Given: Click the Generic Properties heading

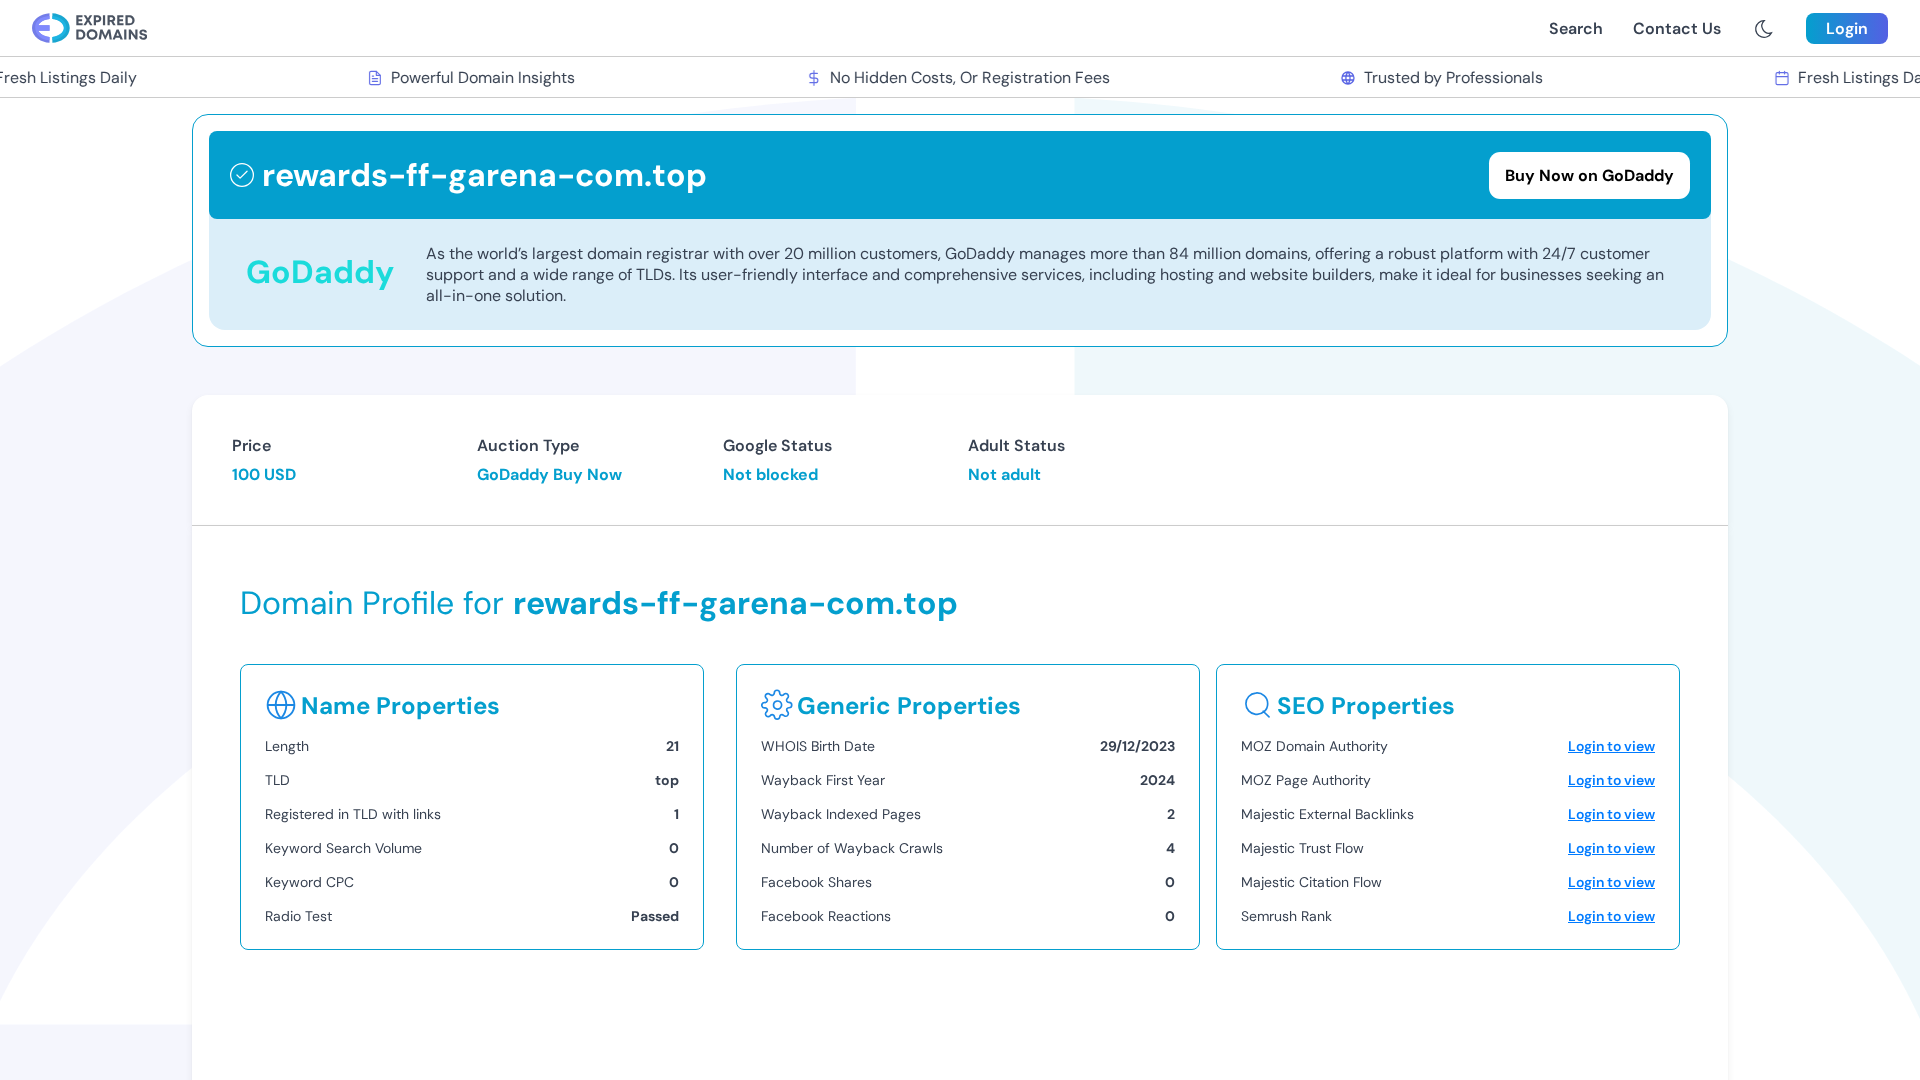Looking at the screenshot, I should (x=908, y=706).
